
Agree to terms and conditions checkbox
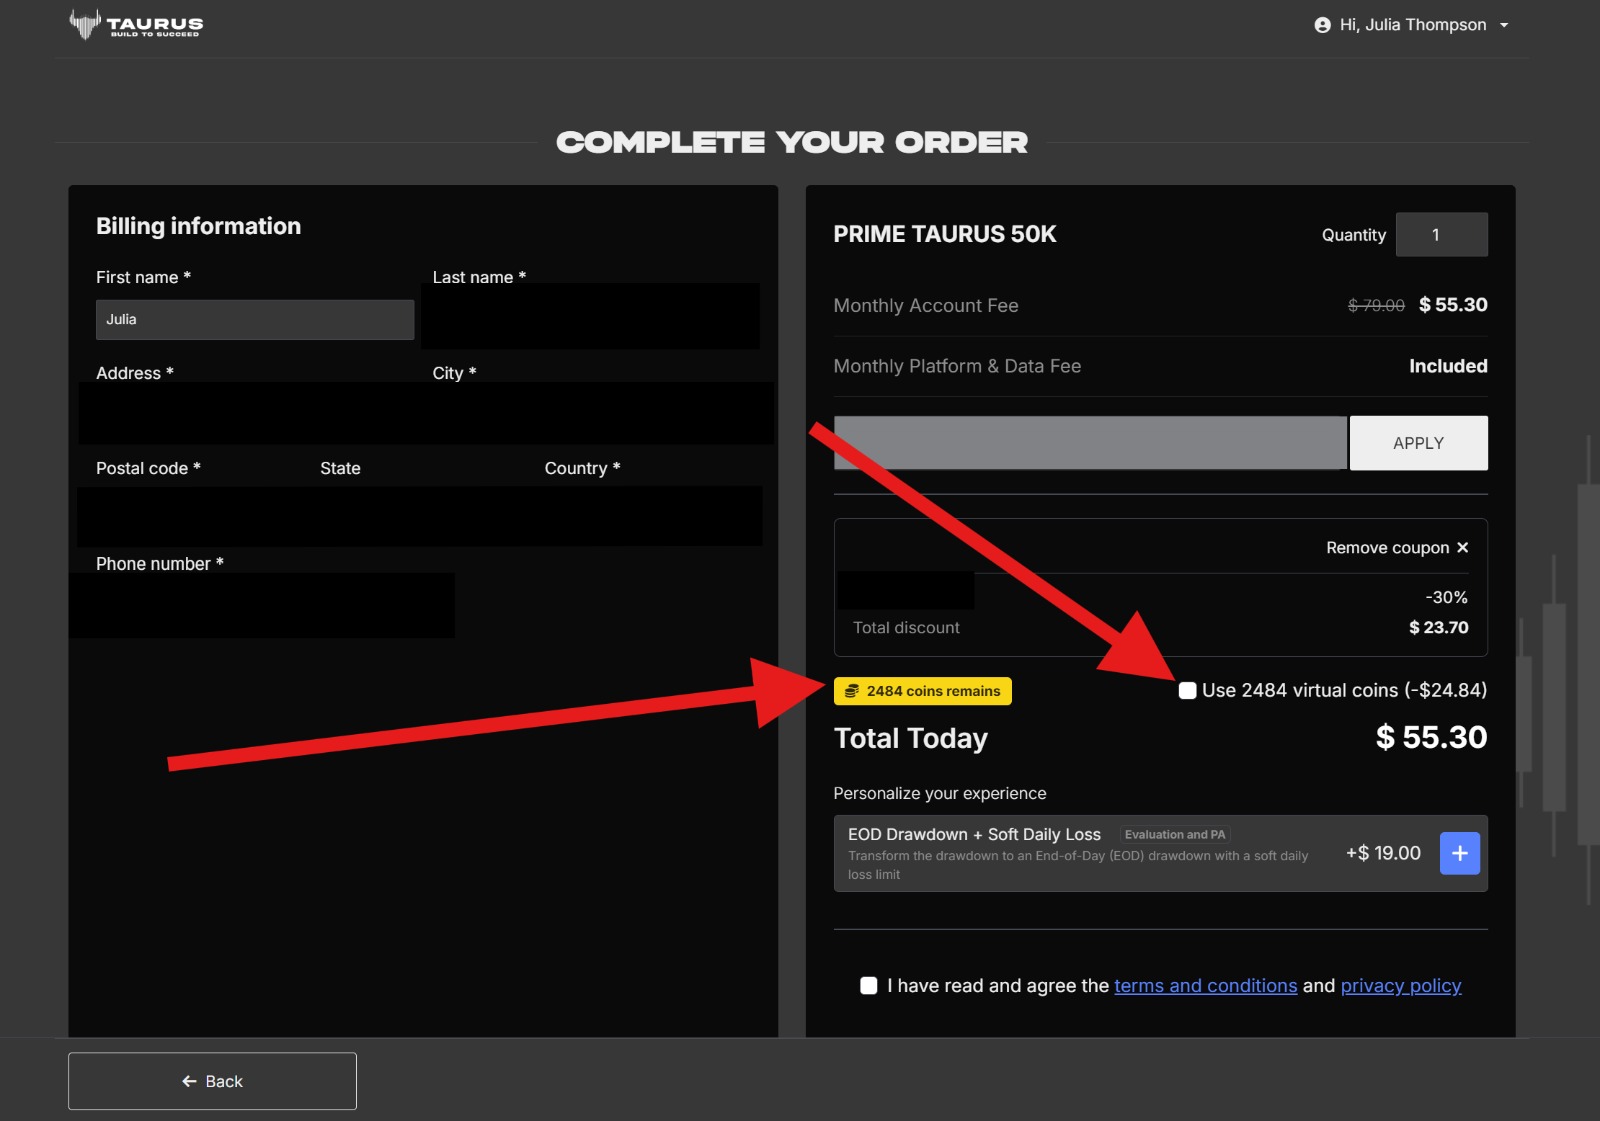click(869, 986)
